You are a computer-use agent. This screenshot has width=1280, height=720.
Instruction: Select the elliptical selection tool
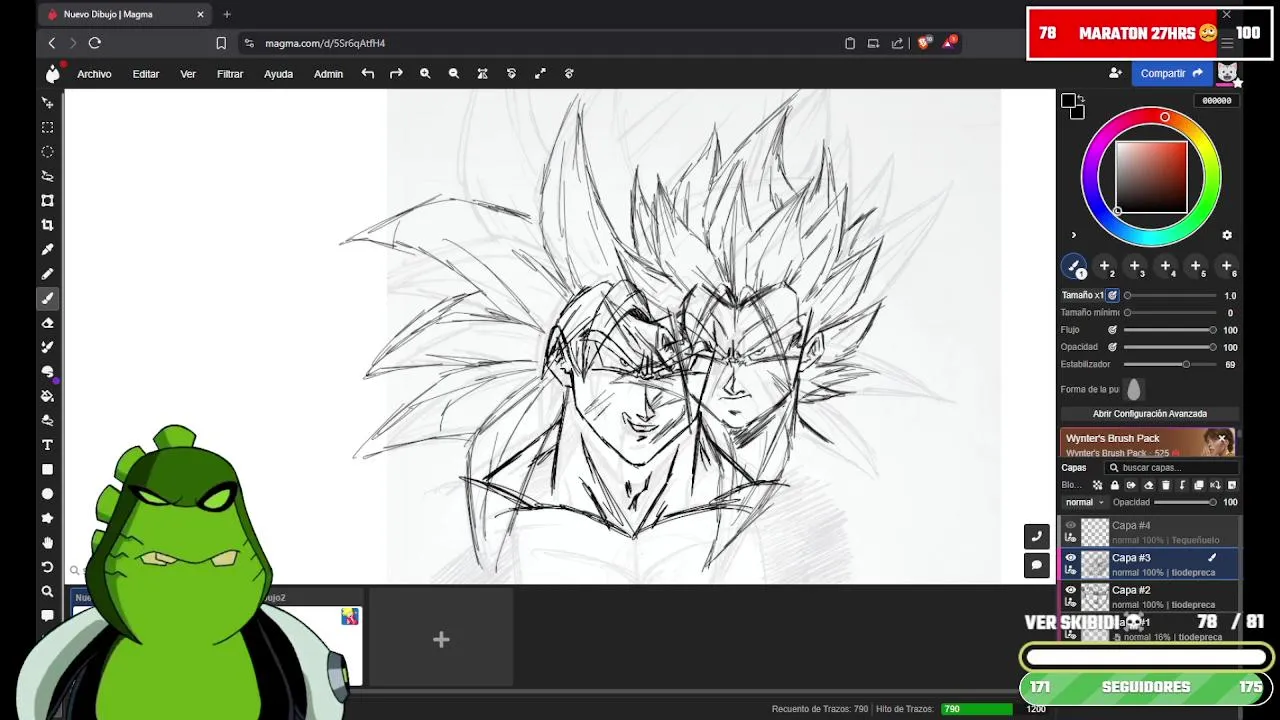coord(47,152)
